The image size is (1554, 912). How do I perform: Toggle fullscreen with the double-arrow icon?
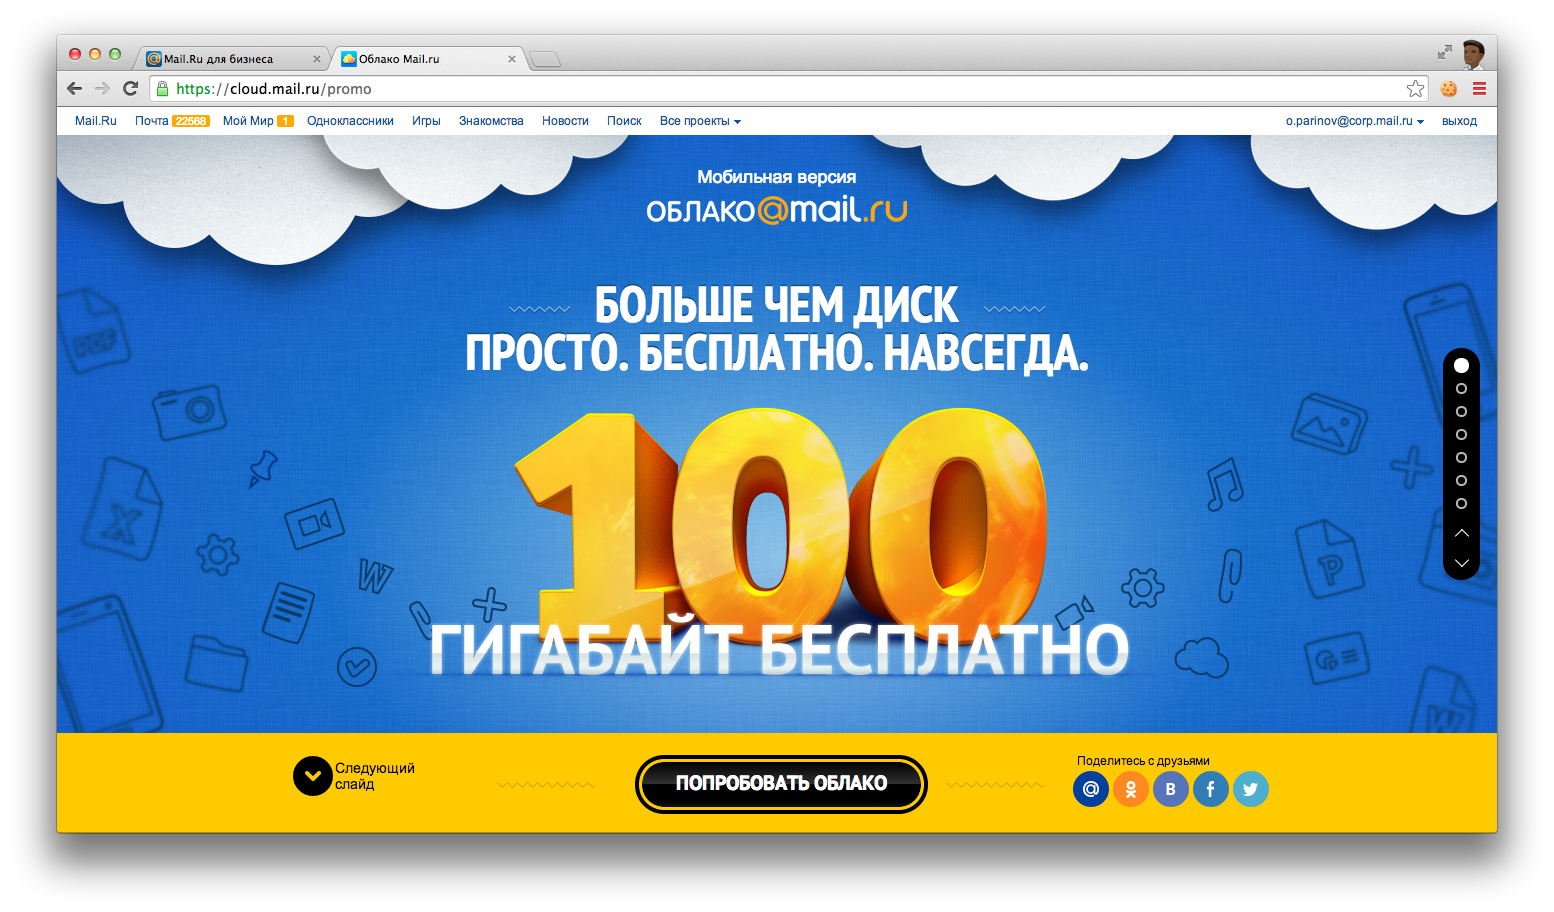point(1444,52)
